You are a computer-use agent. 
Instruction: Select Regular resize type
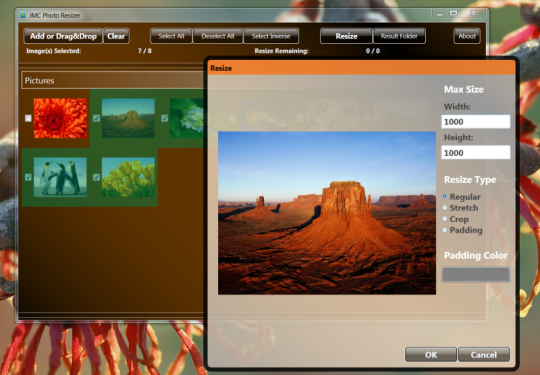(461, 197)
